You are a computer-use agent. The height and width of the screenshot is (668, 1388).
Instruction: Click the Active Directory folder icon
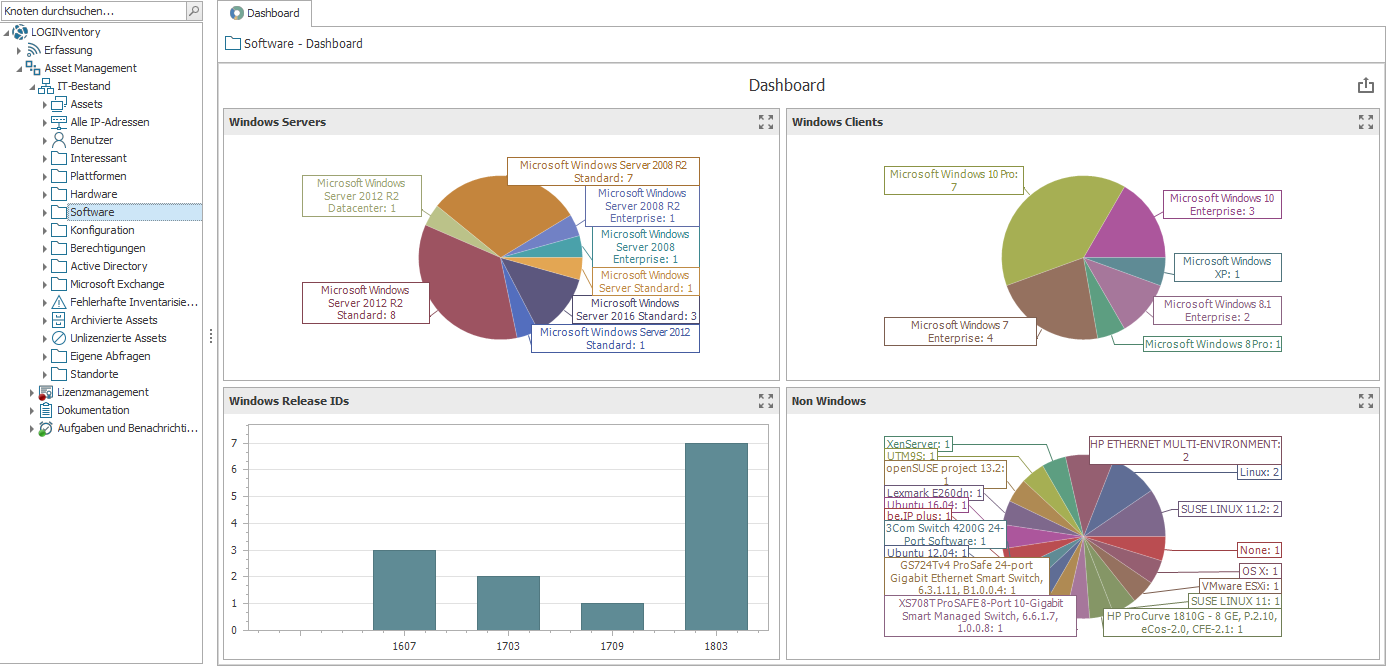tap(59, 266)
